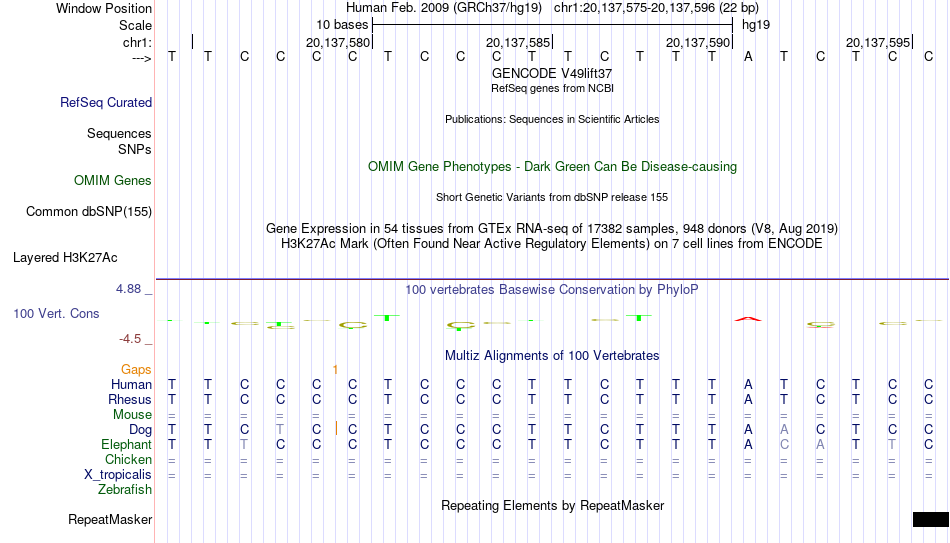Click the Window Position label
The height and width of the screenshot is (543, 950).
pyautogui.click(x=104, y=8)
